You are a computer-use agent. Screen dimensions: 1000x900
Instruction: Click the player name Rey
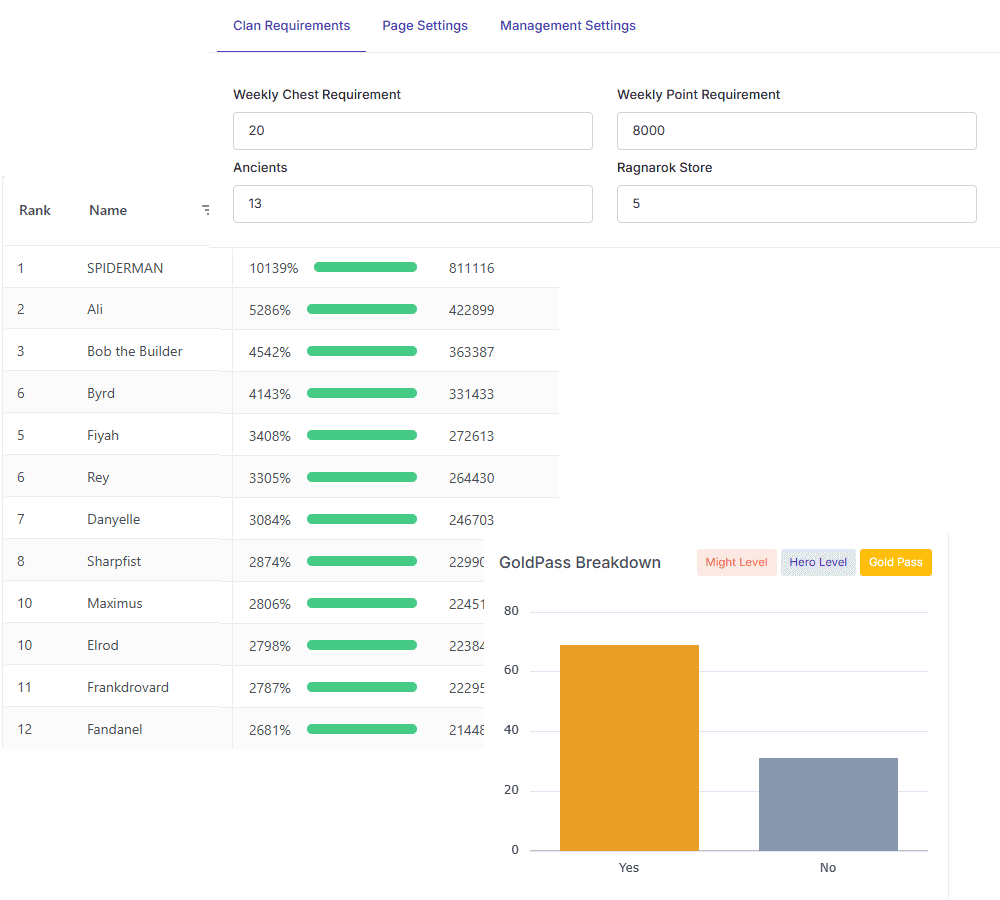98,478
